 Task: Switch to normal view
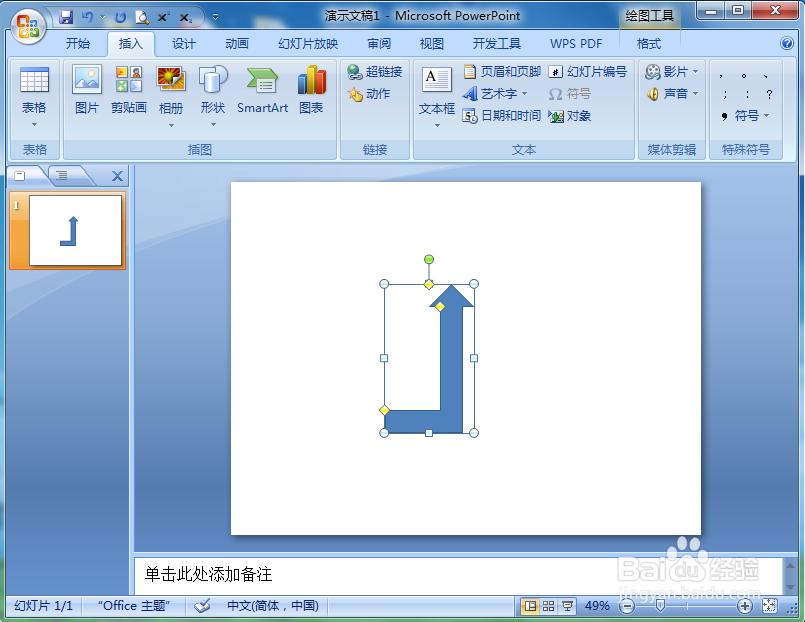(530, 606)
